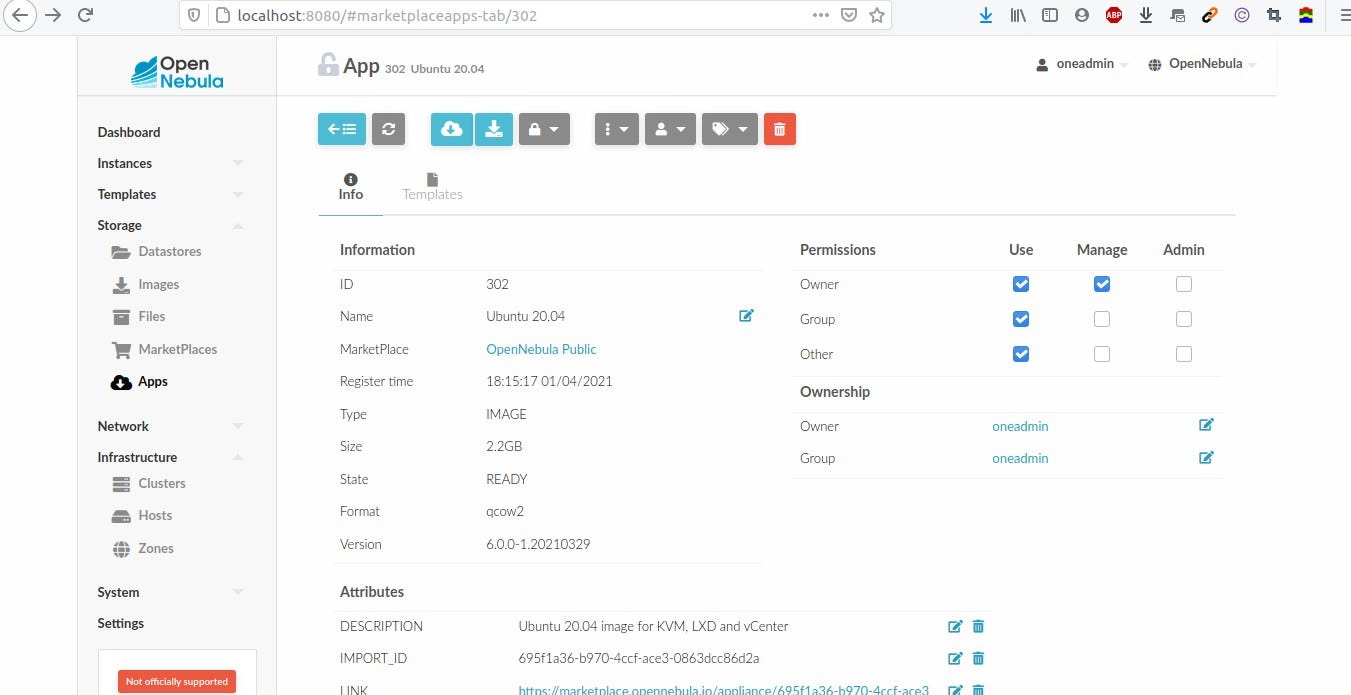Enable Group Admin permission checkbox

(1184, 319)
